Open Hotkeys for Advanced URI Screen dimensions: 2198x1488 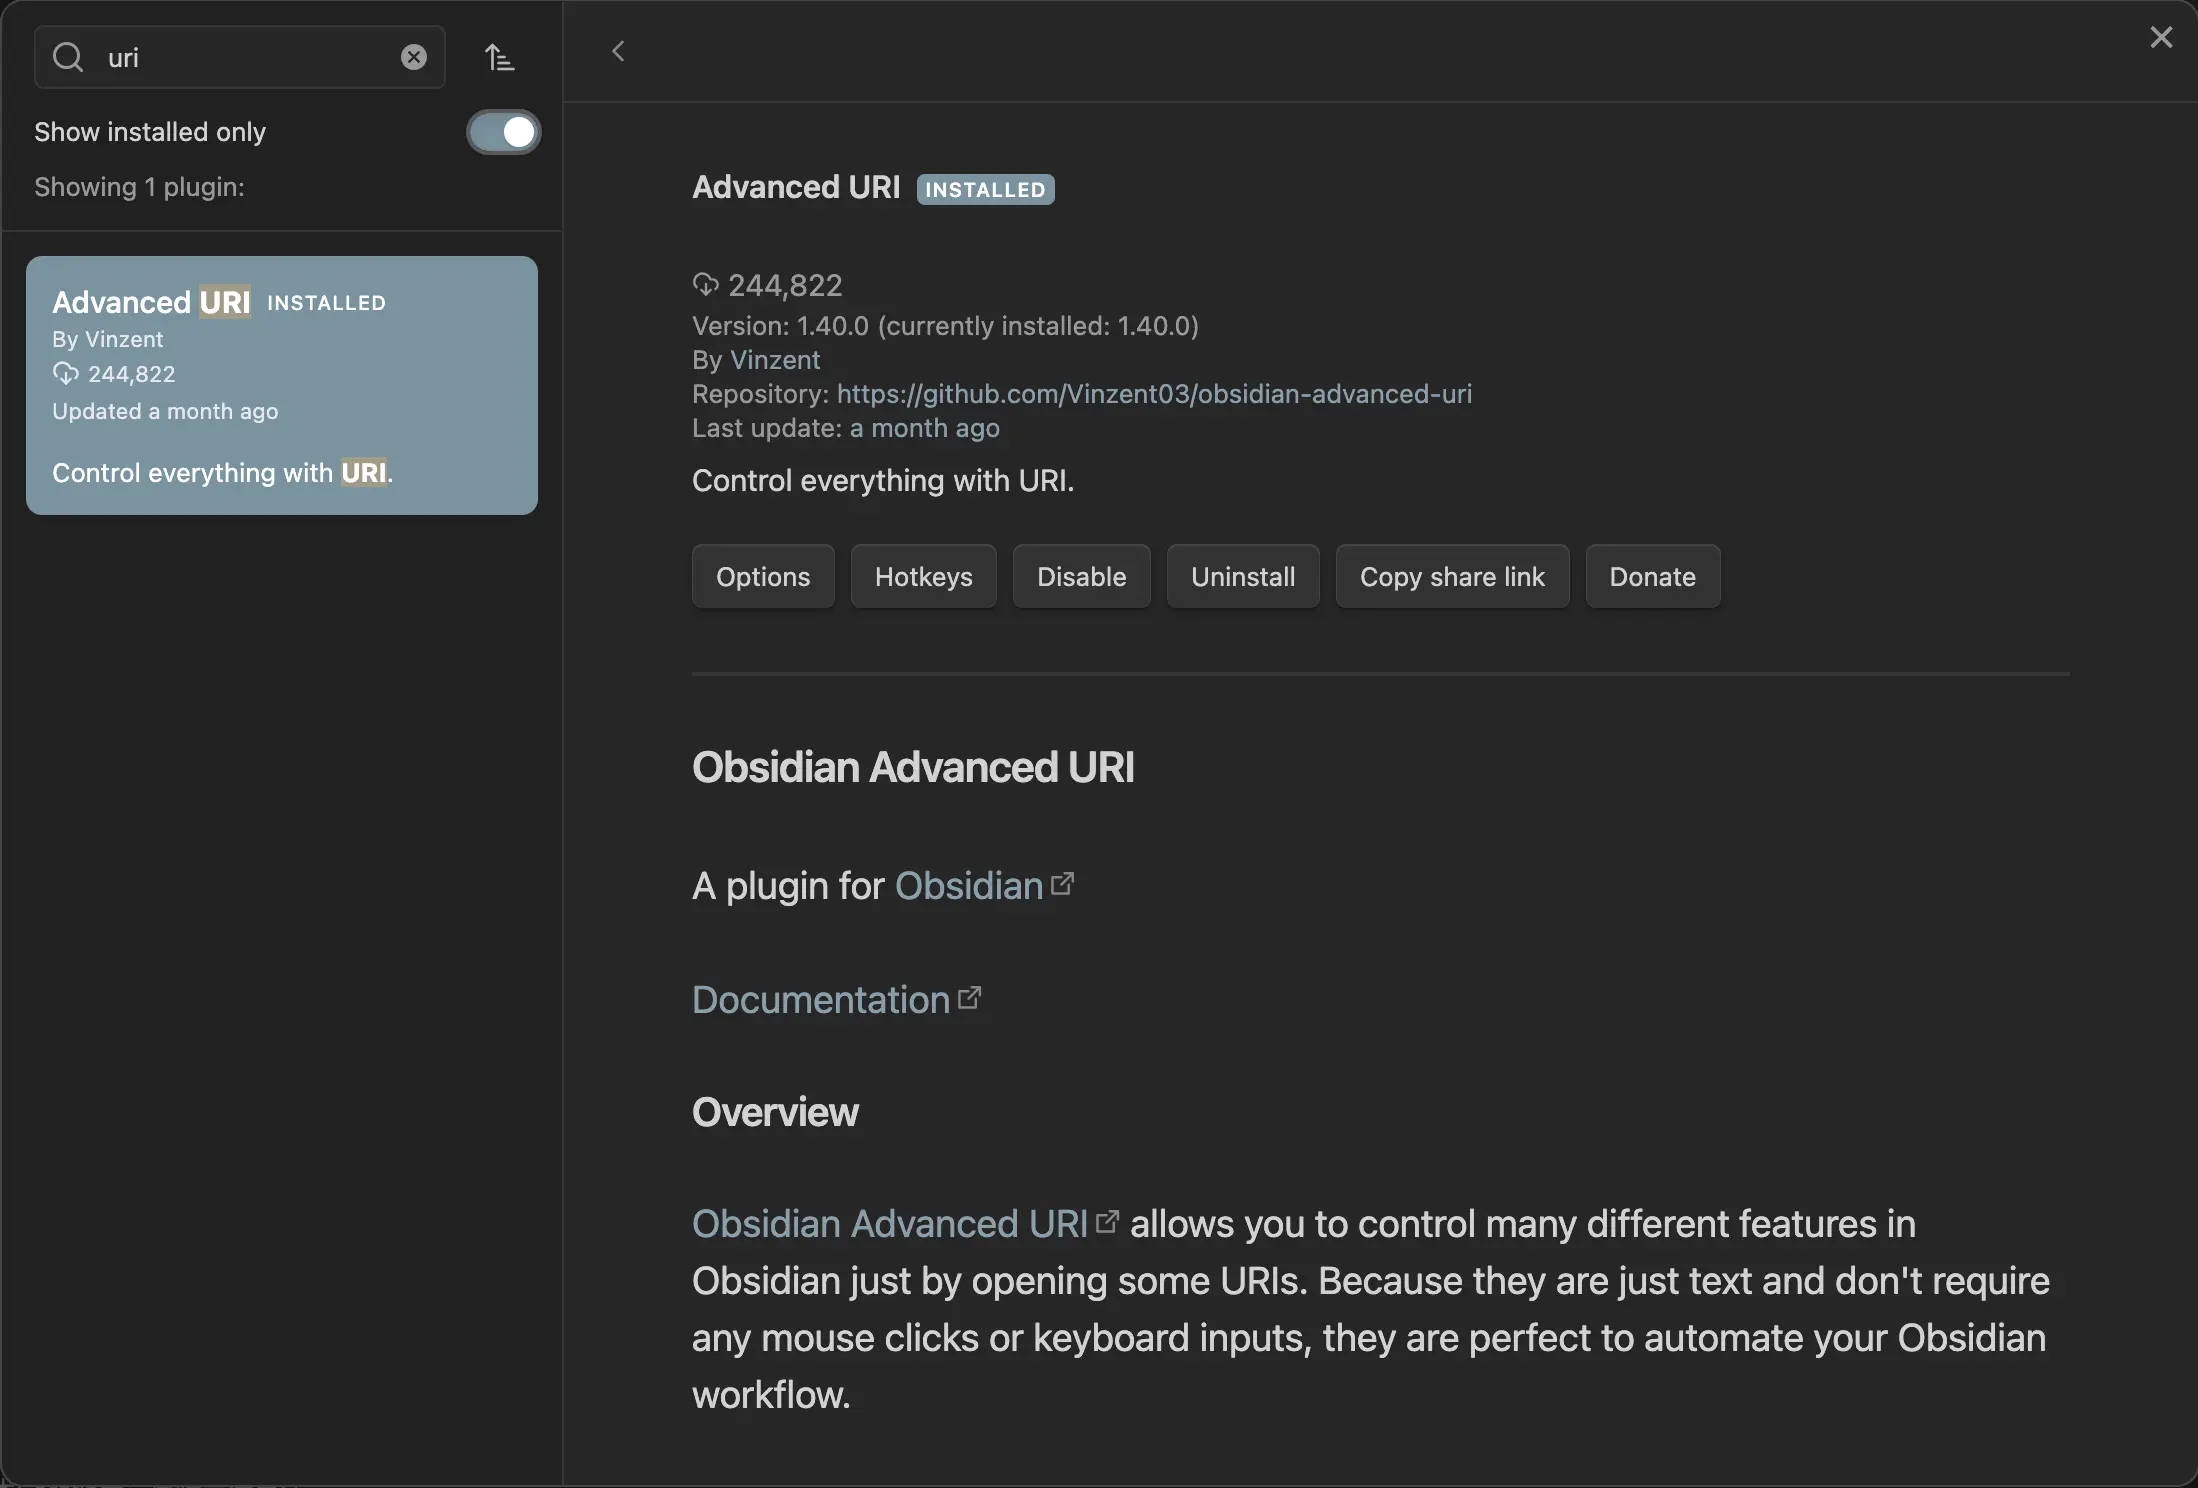click(923, 576)
